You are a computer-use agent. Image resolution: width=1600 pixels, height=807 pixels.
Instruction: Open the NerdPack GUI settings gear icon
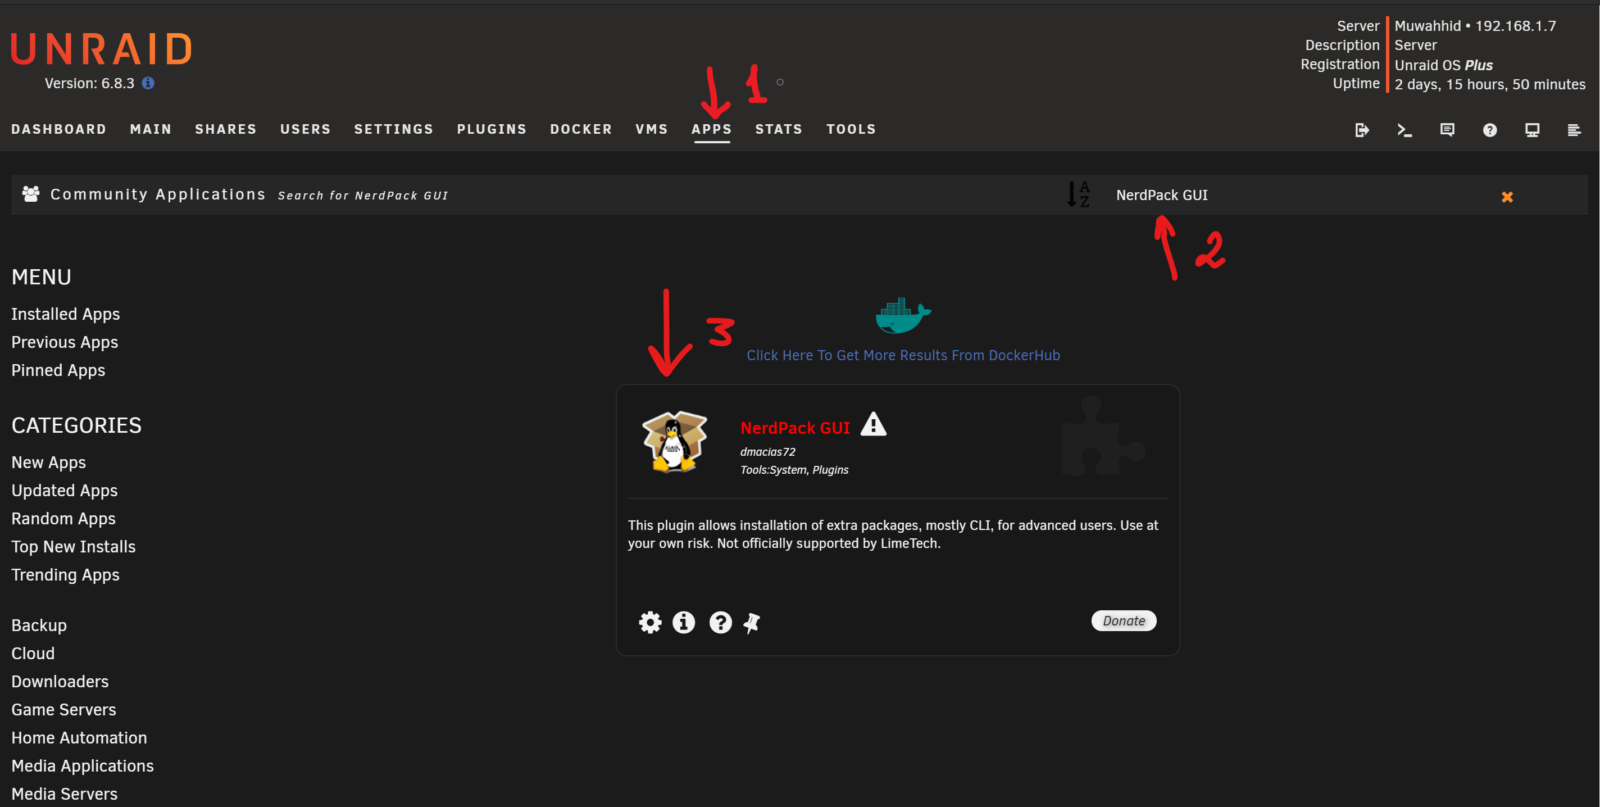[x=650, y=623]
